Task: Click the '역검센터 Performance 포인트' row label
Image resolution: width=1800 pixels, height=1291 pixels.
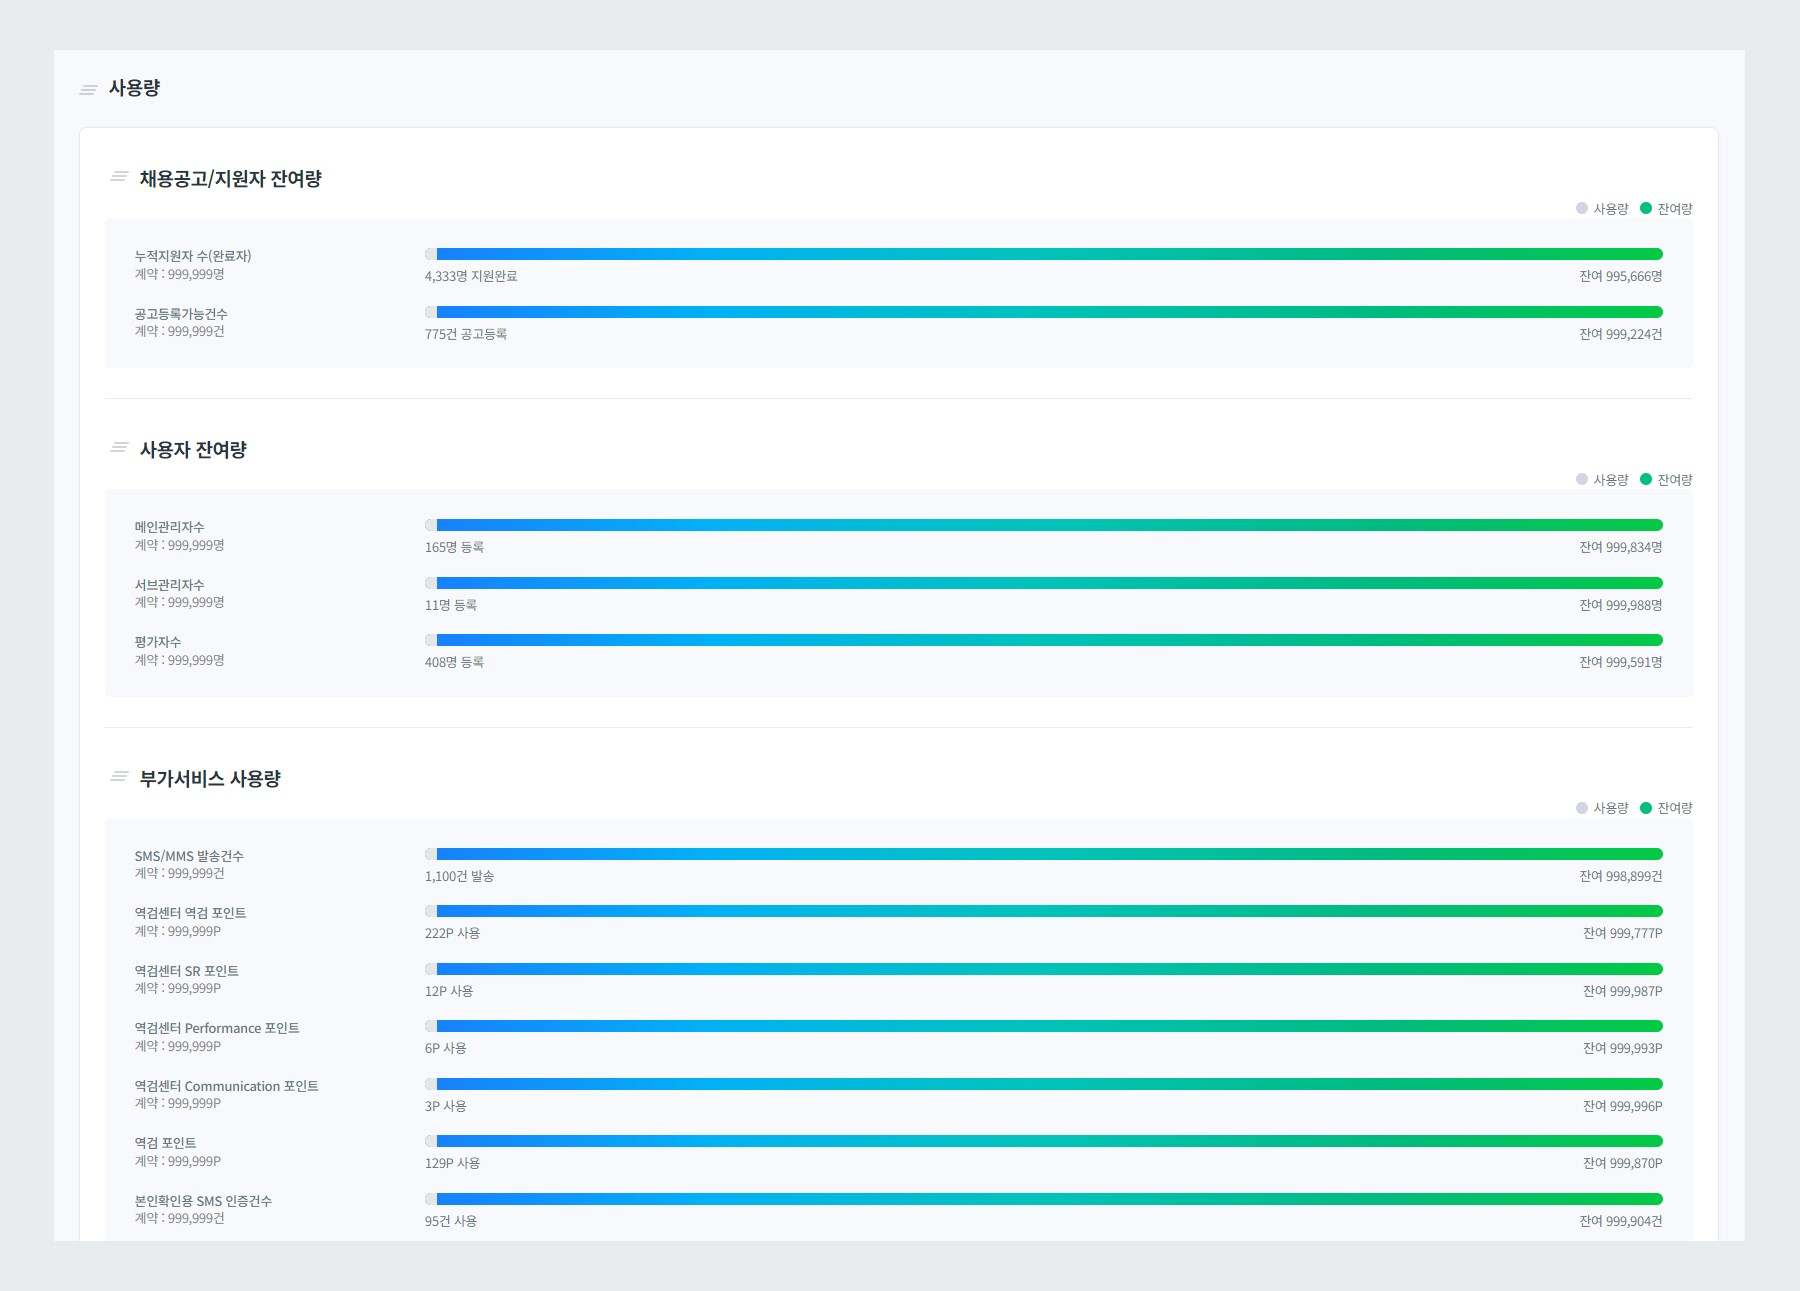Action: pyautogui.click(x=217, y=1028)
